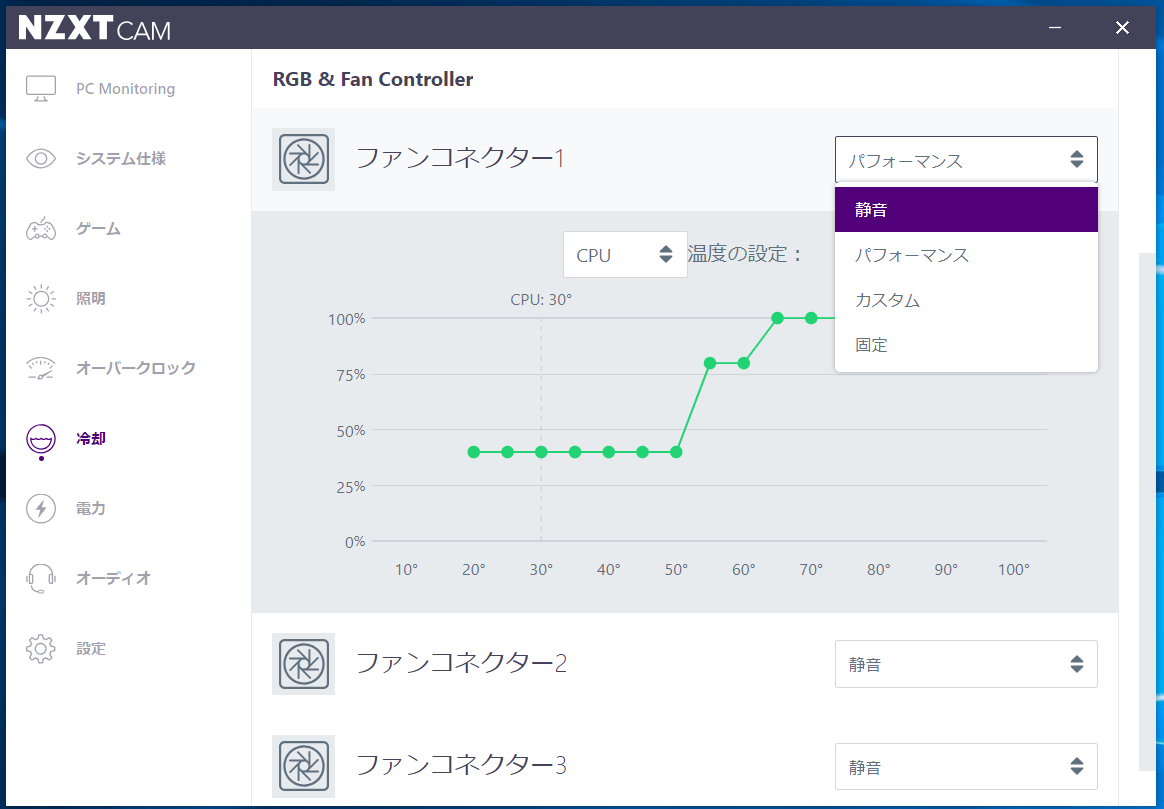Click the fan icon for ファンコネクター1
This screenshot has width=1164, height=809.
pos(303,159)
